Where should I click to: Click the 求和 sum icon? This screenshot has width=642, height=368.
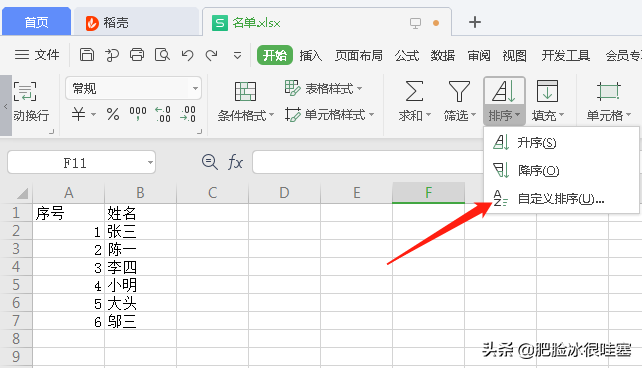(414, 91)
